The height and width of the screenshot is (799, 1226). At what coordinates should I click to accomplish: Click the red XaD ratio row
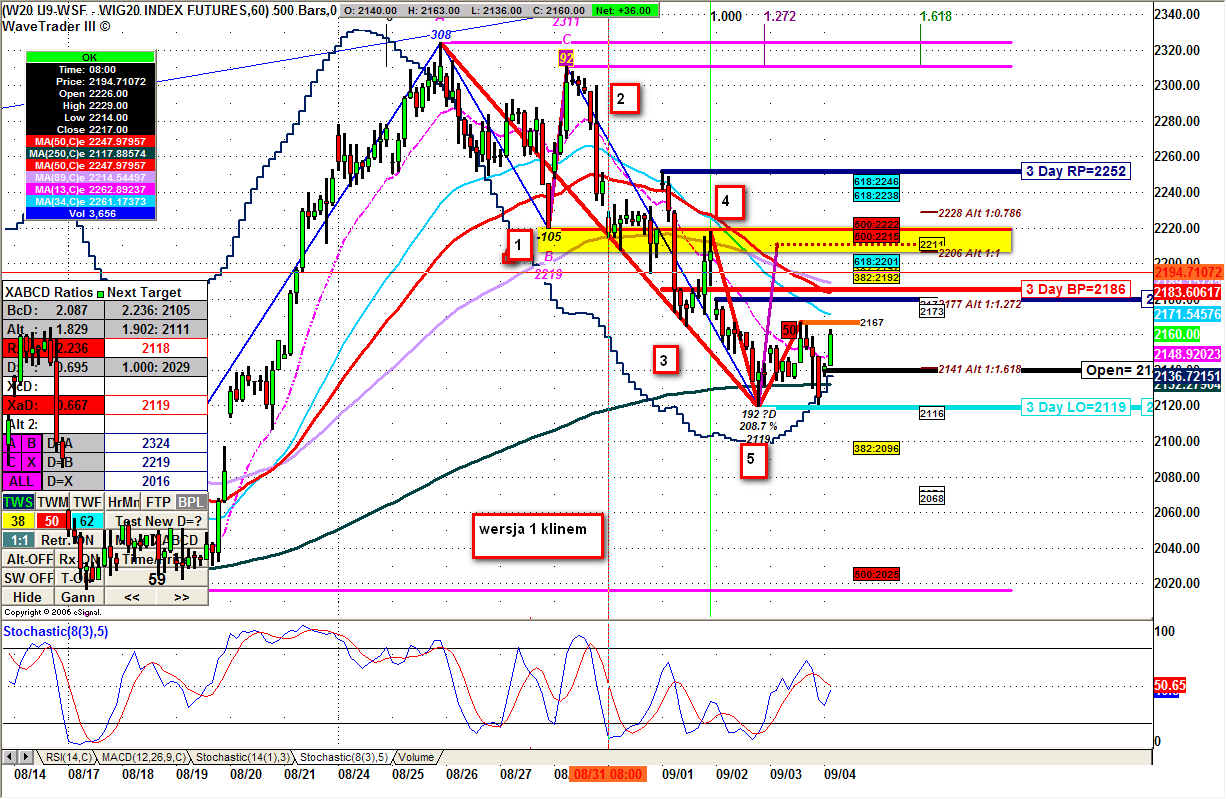pos(53,405)
